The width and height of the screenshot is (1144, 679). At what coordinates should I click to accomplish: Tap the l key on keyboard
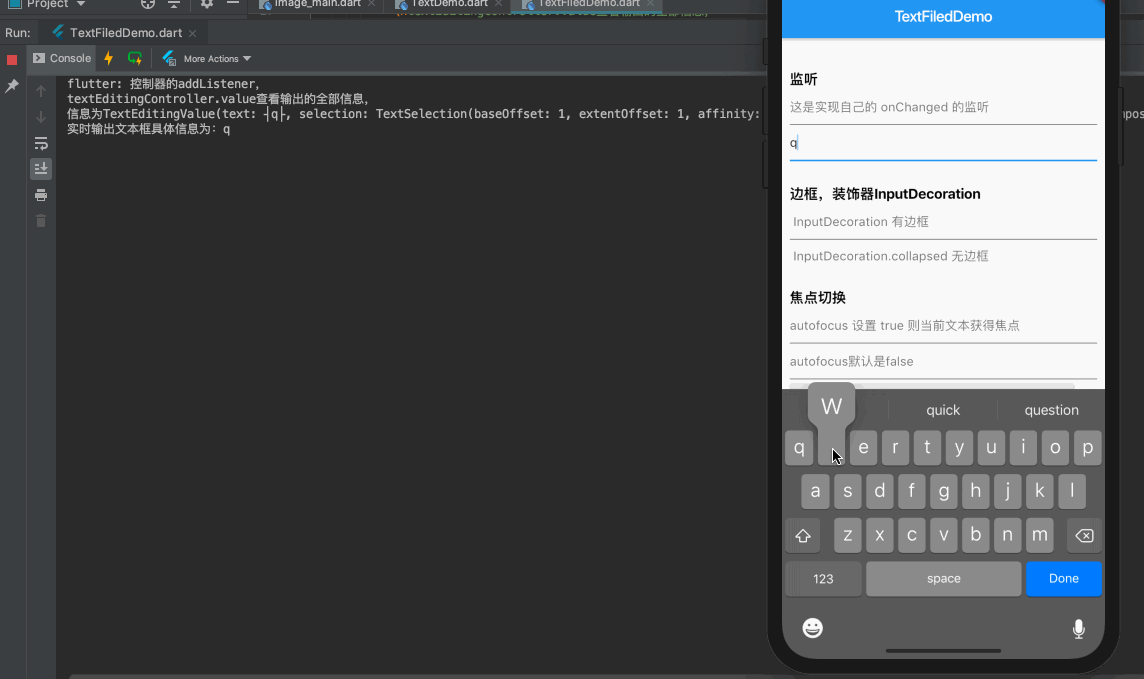1072,492
